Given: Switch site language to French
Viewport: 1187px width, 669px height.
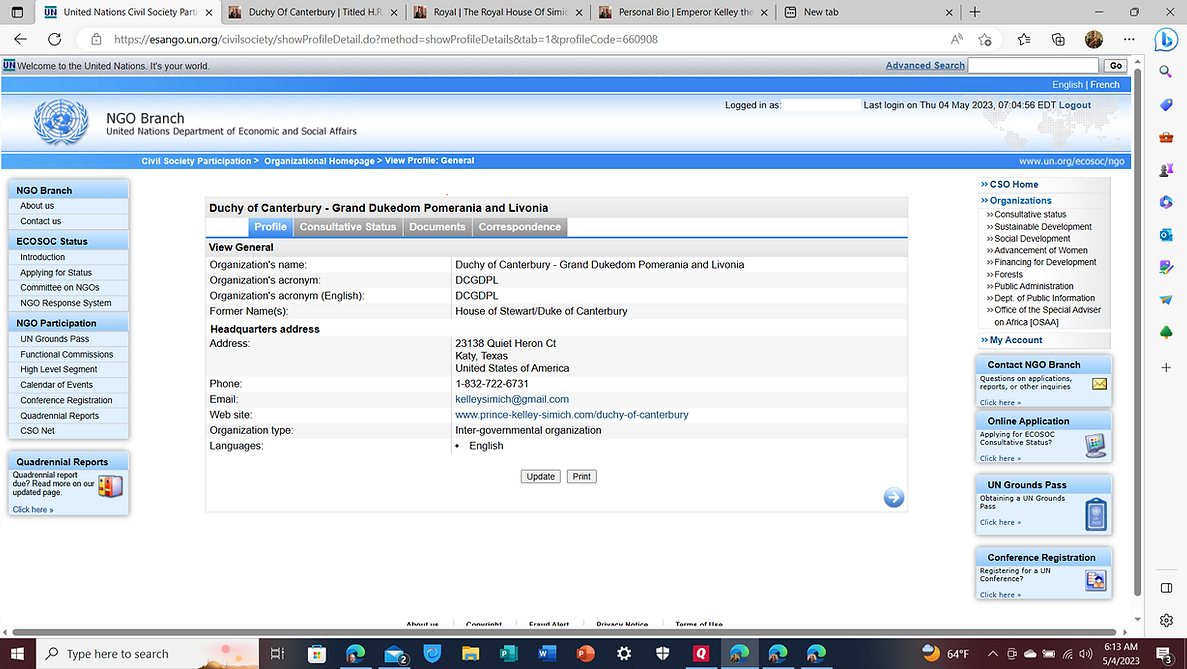Looking at the screenshot, I should [1104, 85].
